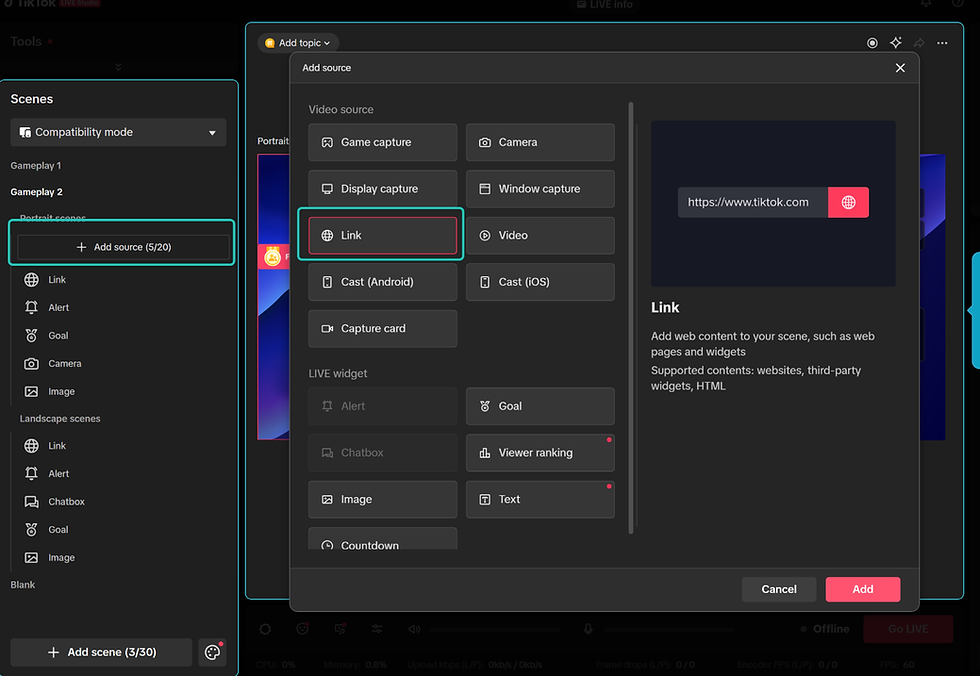
Task: Choose Game capture as video source
Action: coord(382,142)
